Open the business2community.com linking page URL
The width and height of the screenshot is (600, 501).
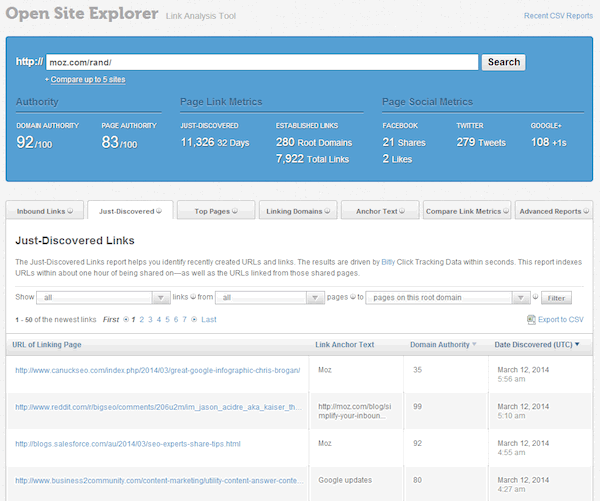click(x=159, y=480)
